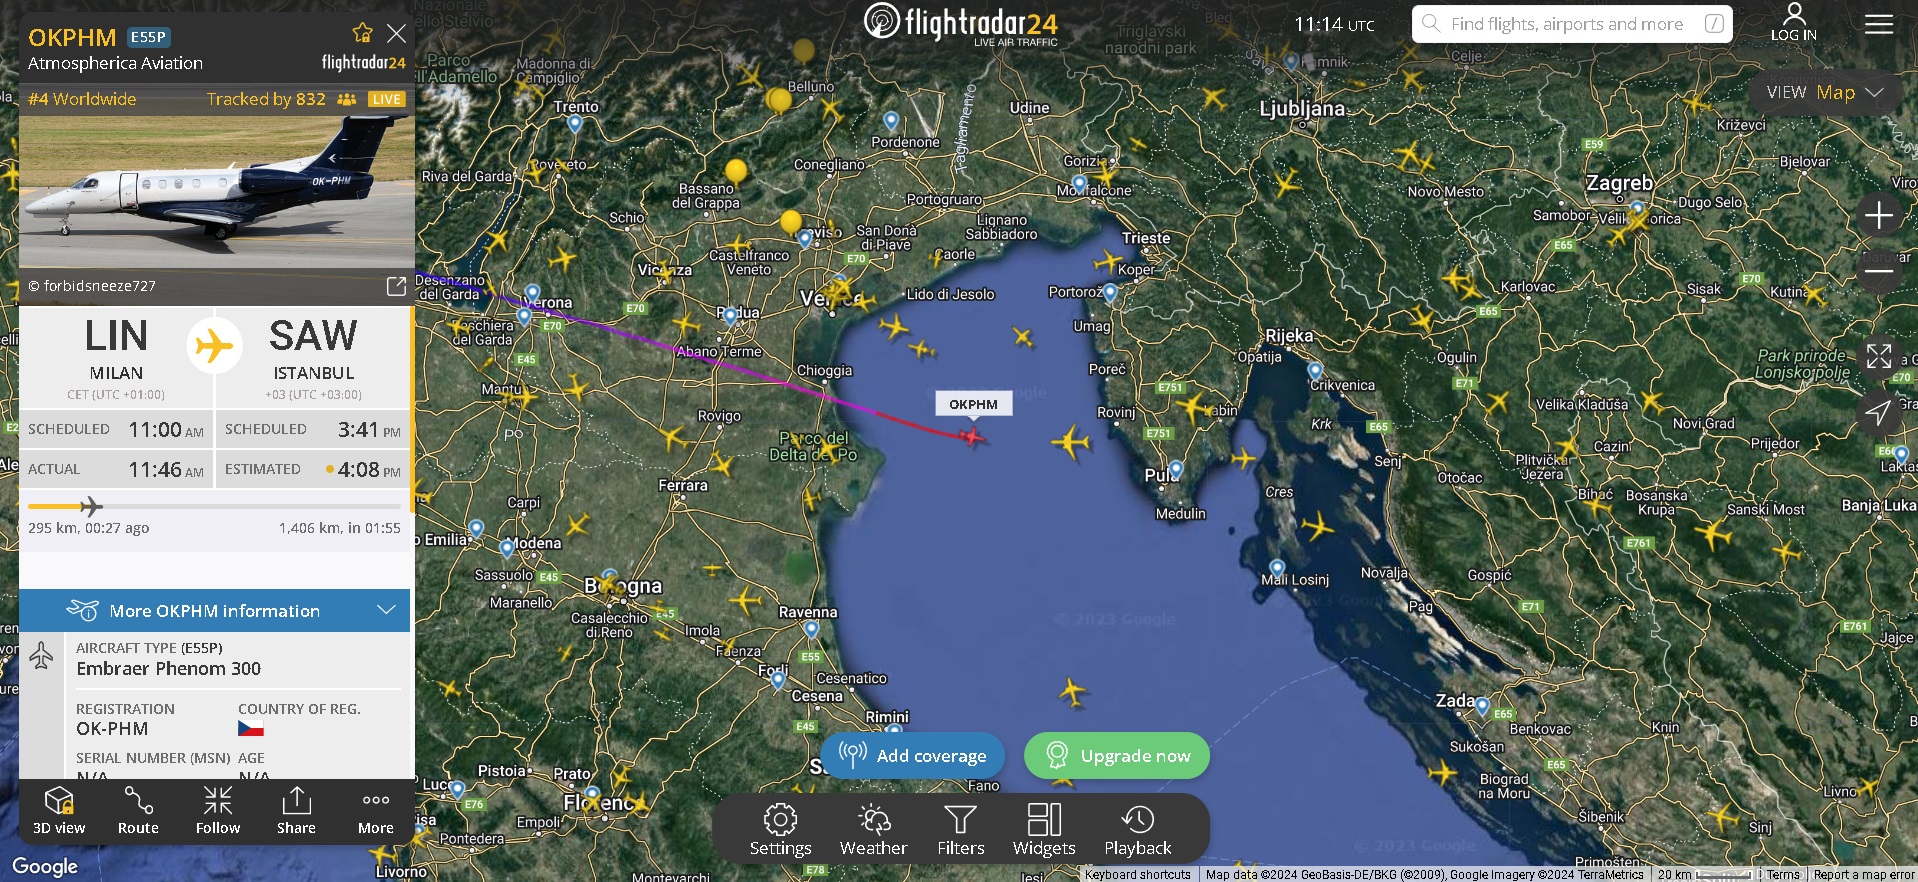Click the Add coverage button

point(912,756)
